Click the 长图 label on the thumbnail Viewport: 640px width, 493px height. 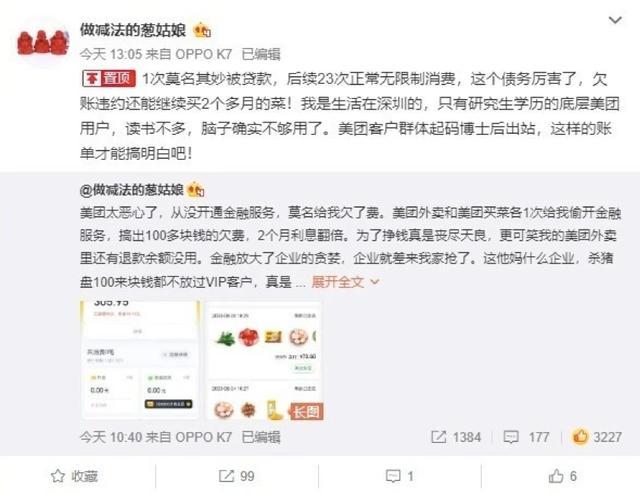point(306,411)
